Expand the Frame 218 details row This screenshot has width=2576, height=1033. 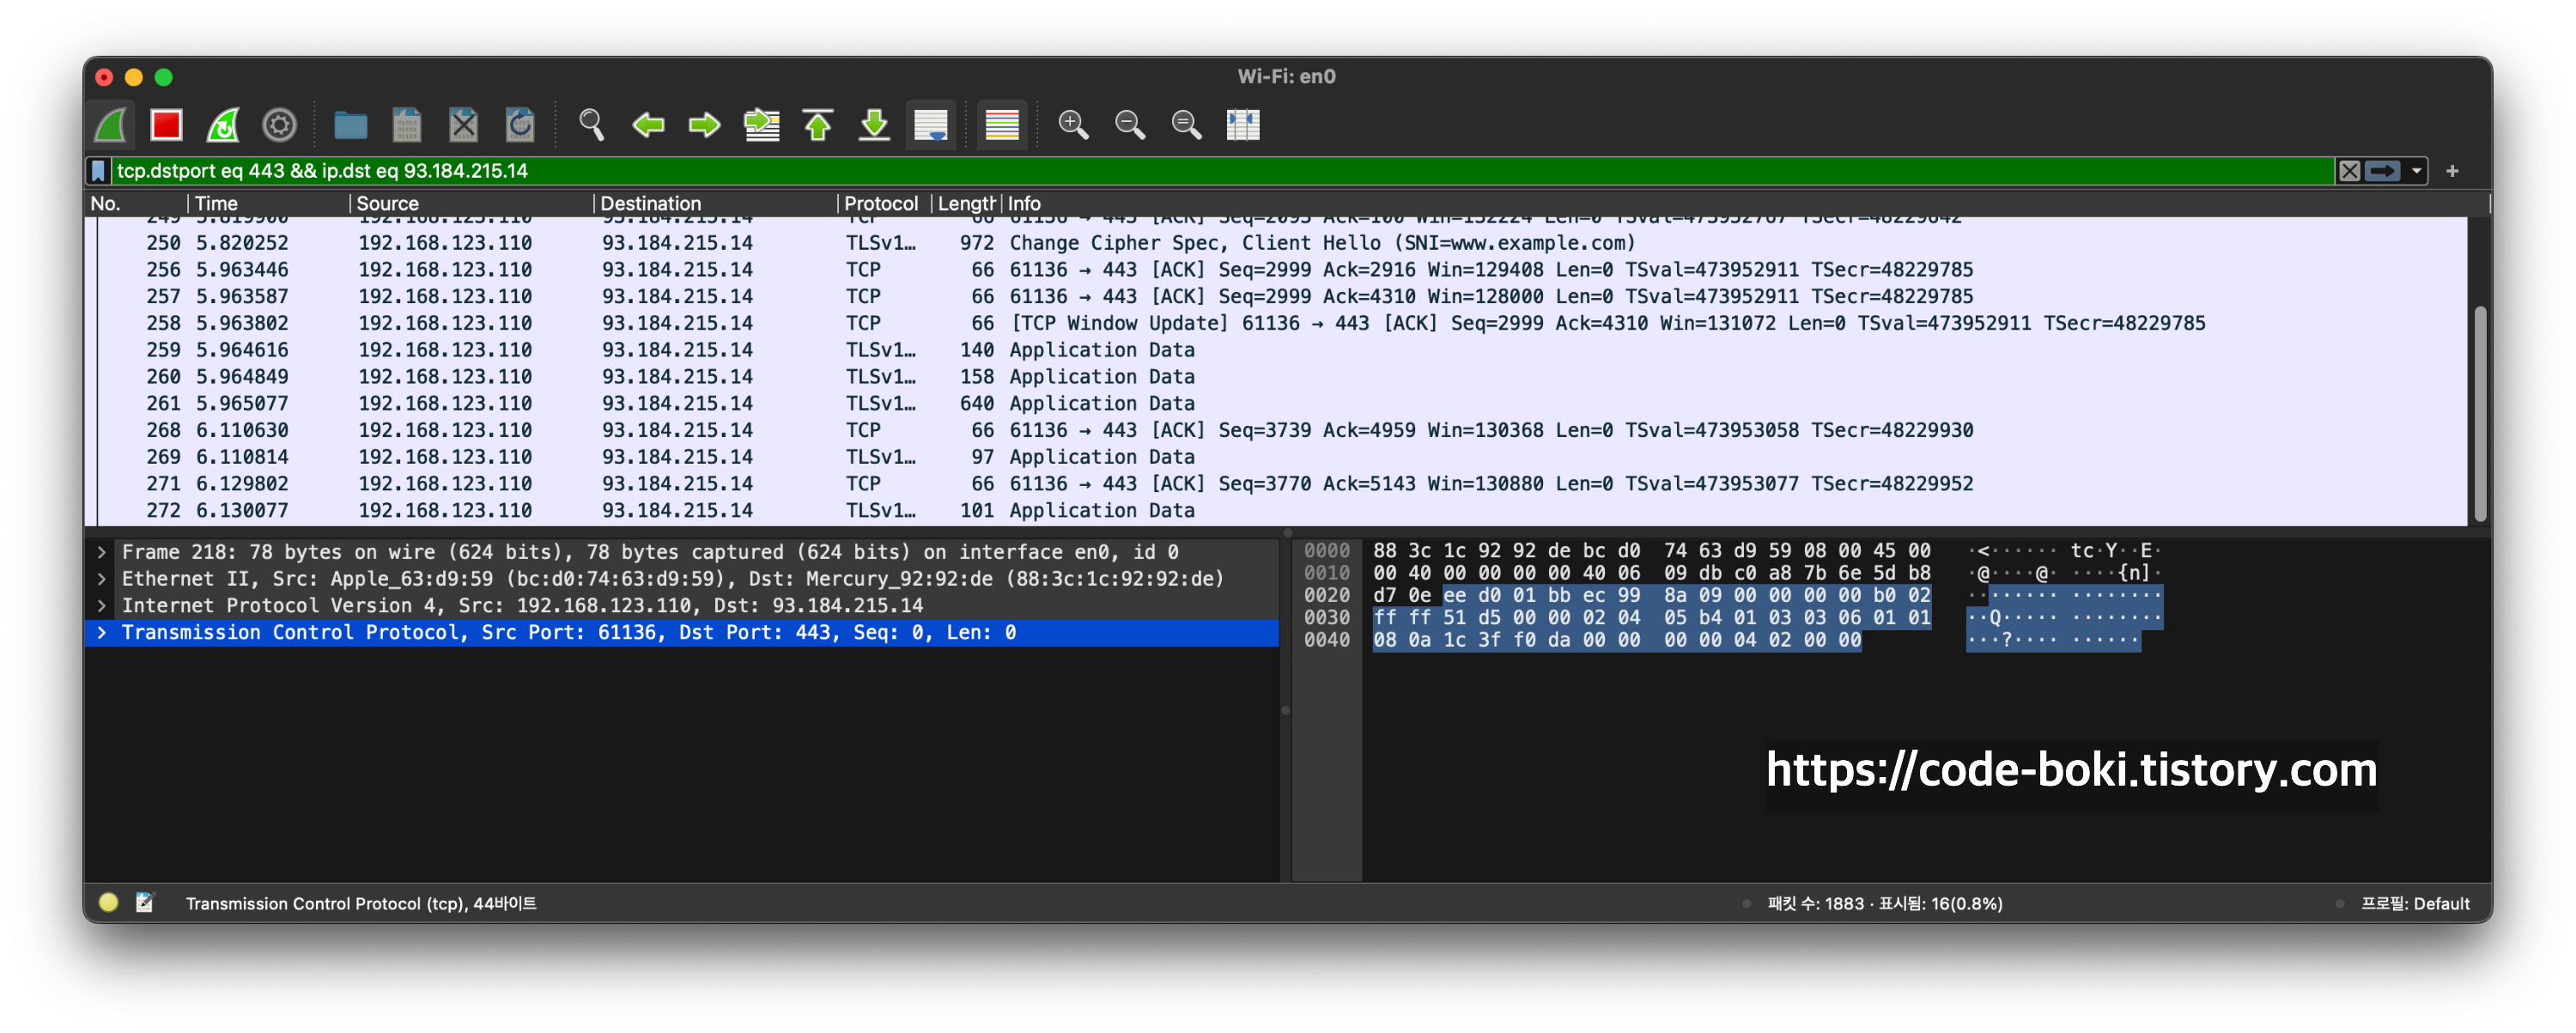tap(101, 552)
